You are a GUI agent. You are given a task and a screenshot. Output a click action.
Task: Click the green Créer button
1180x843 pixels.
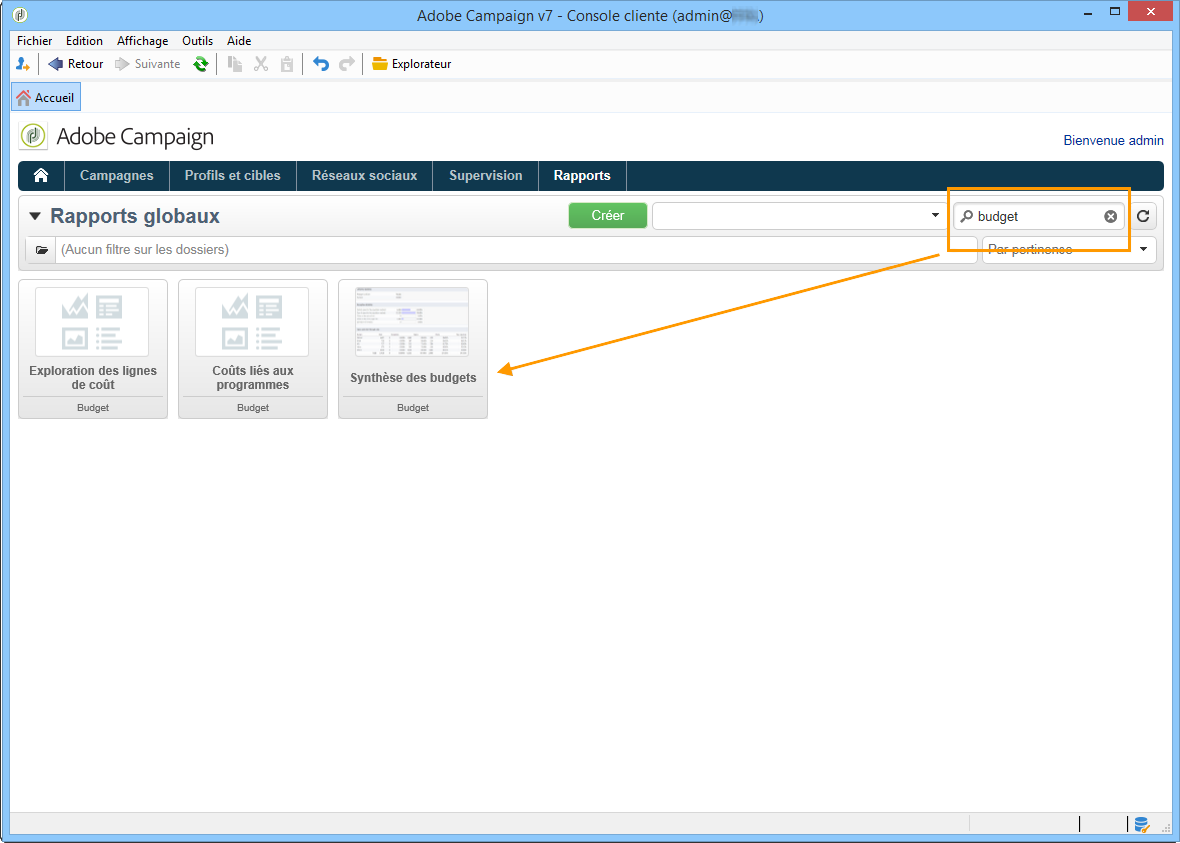(608, 215)
